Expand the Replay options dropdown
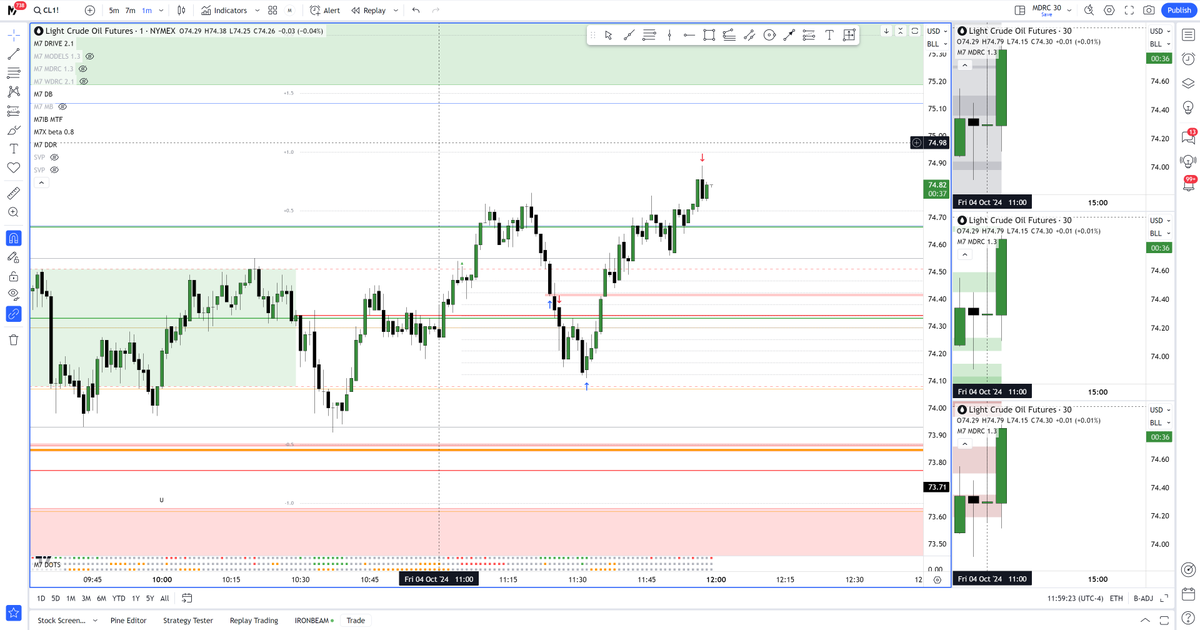 396,10
